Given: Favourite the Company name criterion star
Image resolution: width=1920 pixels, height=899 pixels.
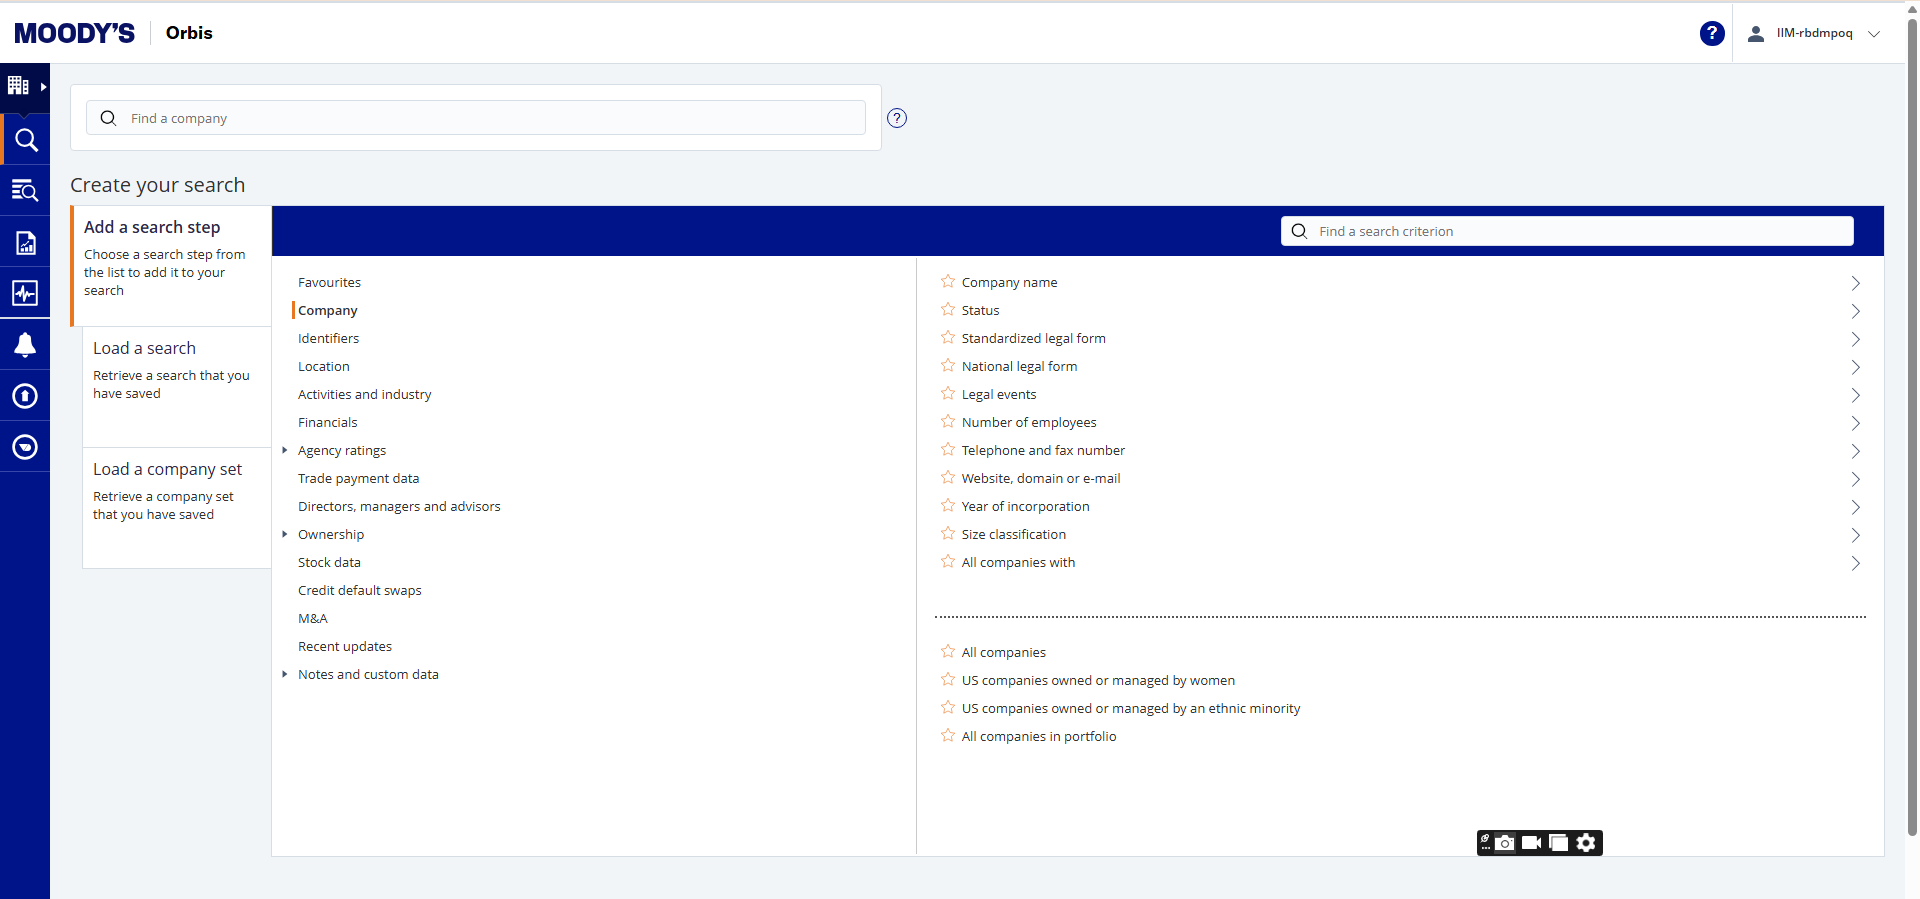Looking at the screenshot, I should [x=948, y=282].
